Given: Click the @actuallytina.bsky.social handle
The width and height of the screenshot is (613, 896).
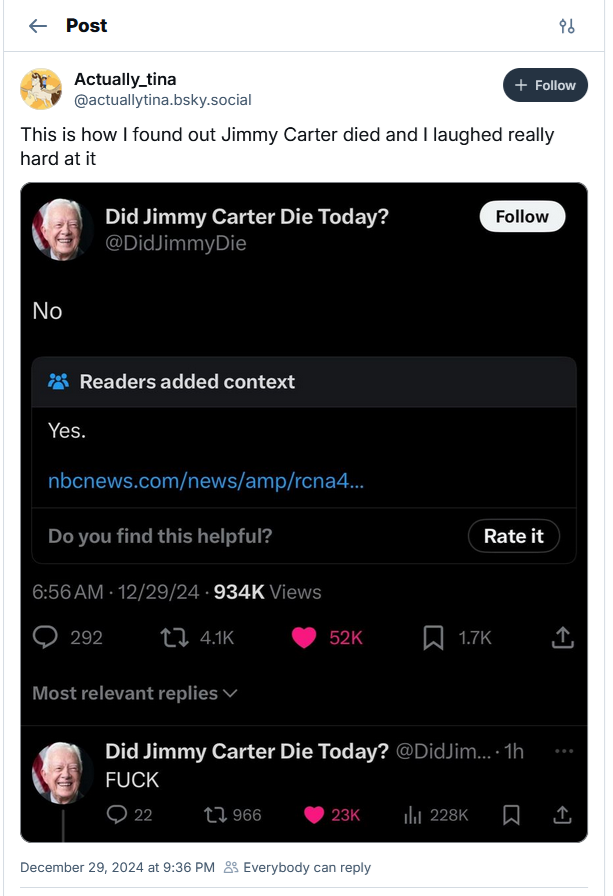Looking at the screenshot, I should tap(163, 100).
